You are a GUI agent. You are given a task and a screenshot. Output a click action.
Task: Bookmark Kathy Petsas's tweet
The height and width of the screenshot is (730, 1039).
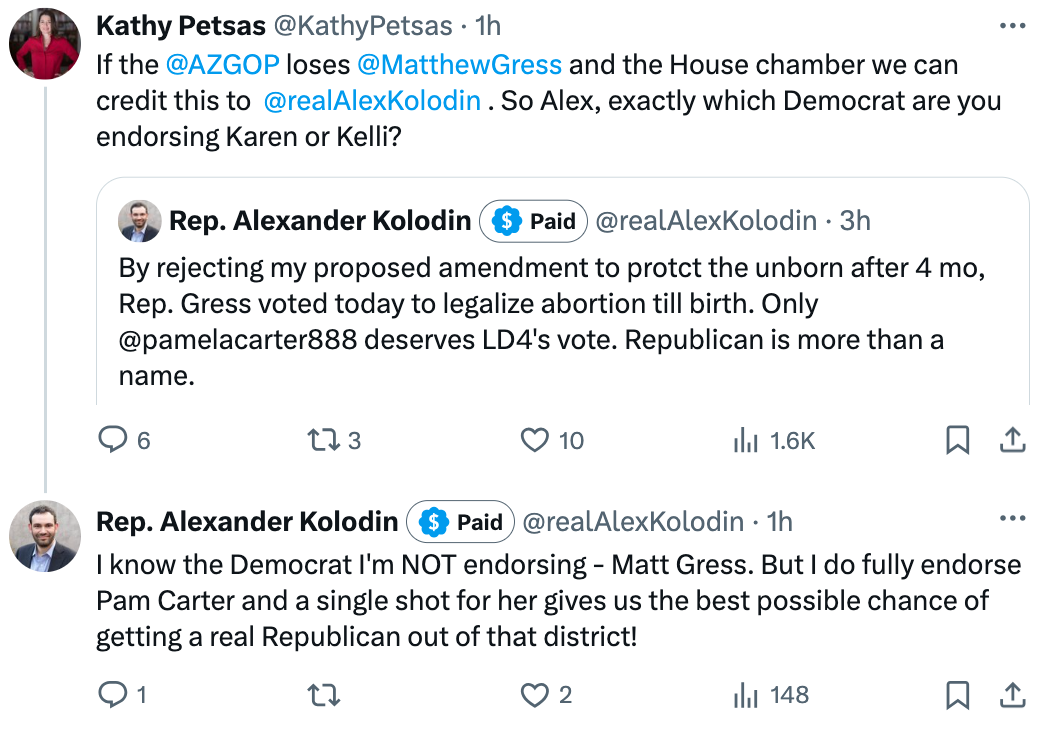tap(957, 440)
